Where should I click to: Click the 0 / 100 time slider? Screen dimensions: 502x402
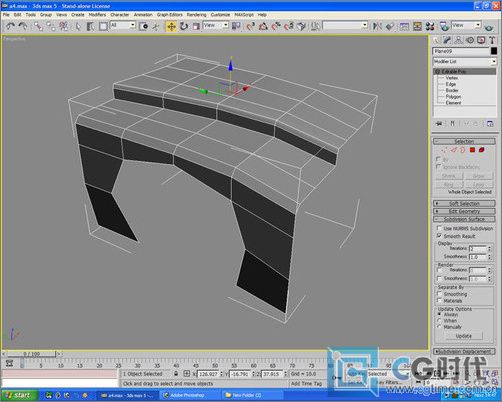coord(32,354)
